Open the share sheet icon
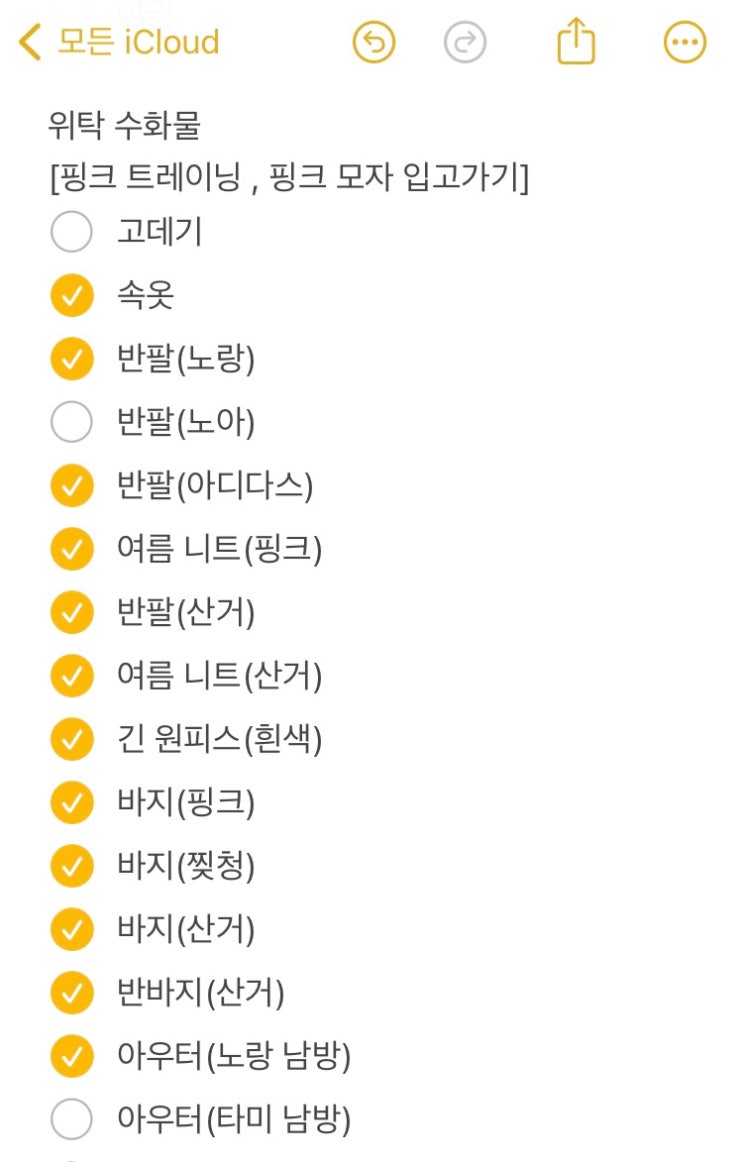 (576, 42)
